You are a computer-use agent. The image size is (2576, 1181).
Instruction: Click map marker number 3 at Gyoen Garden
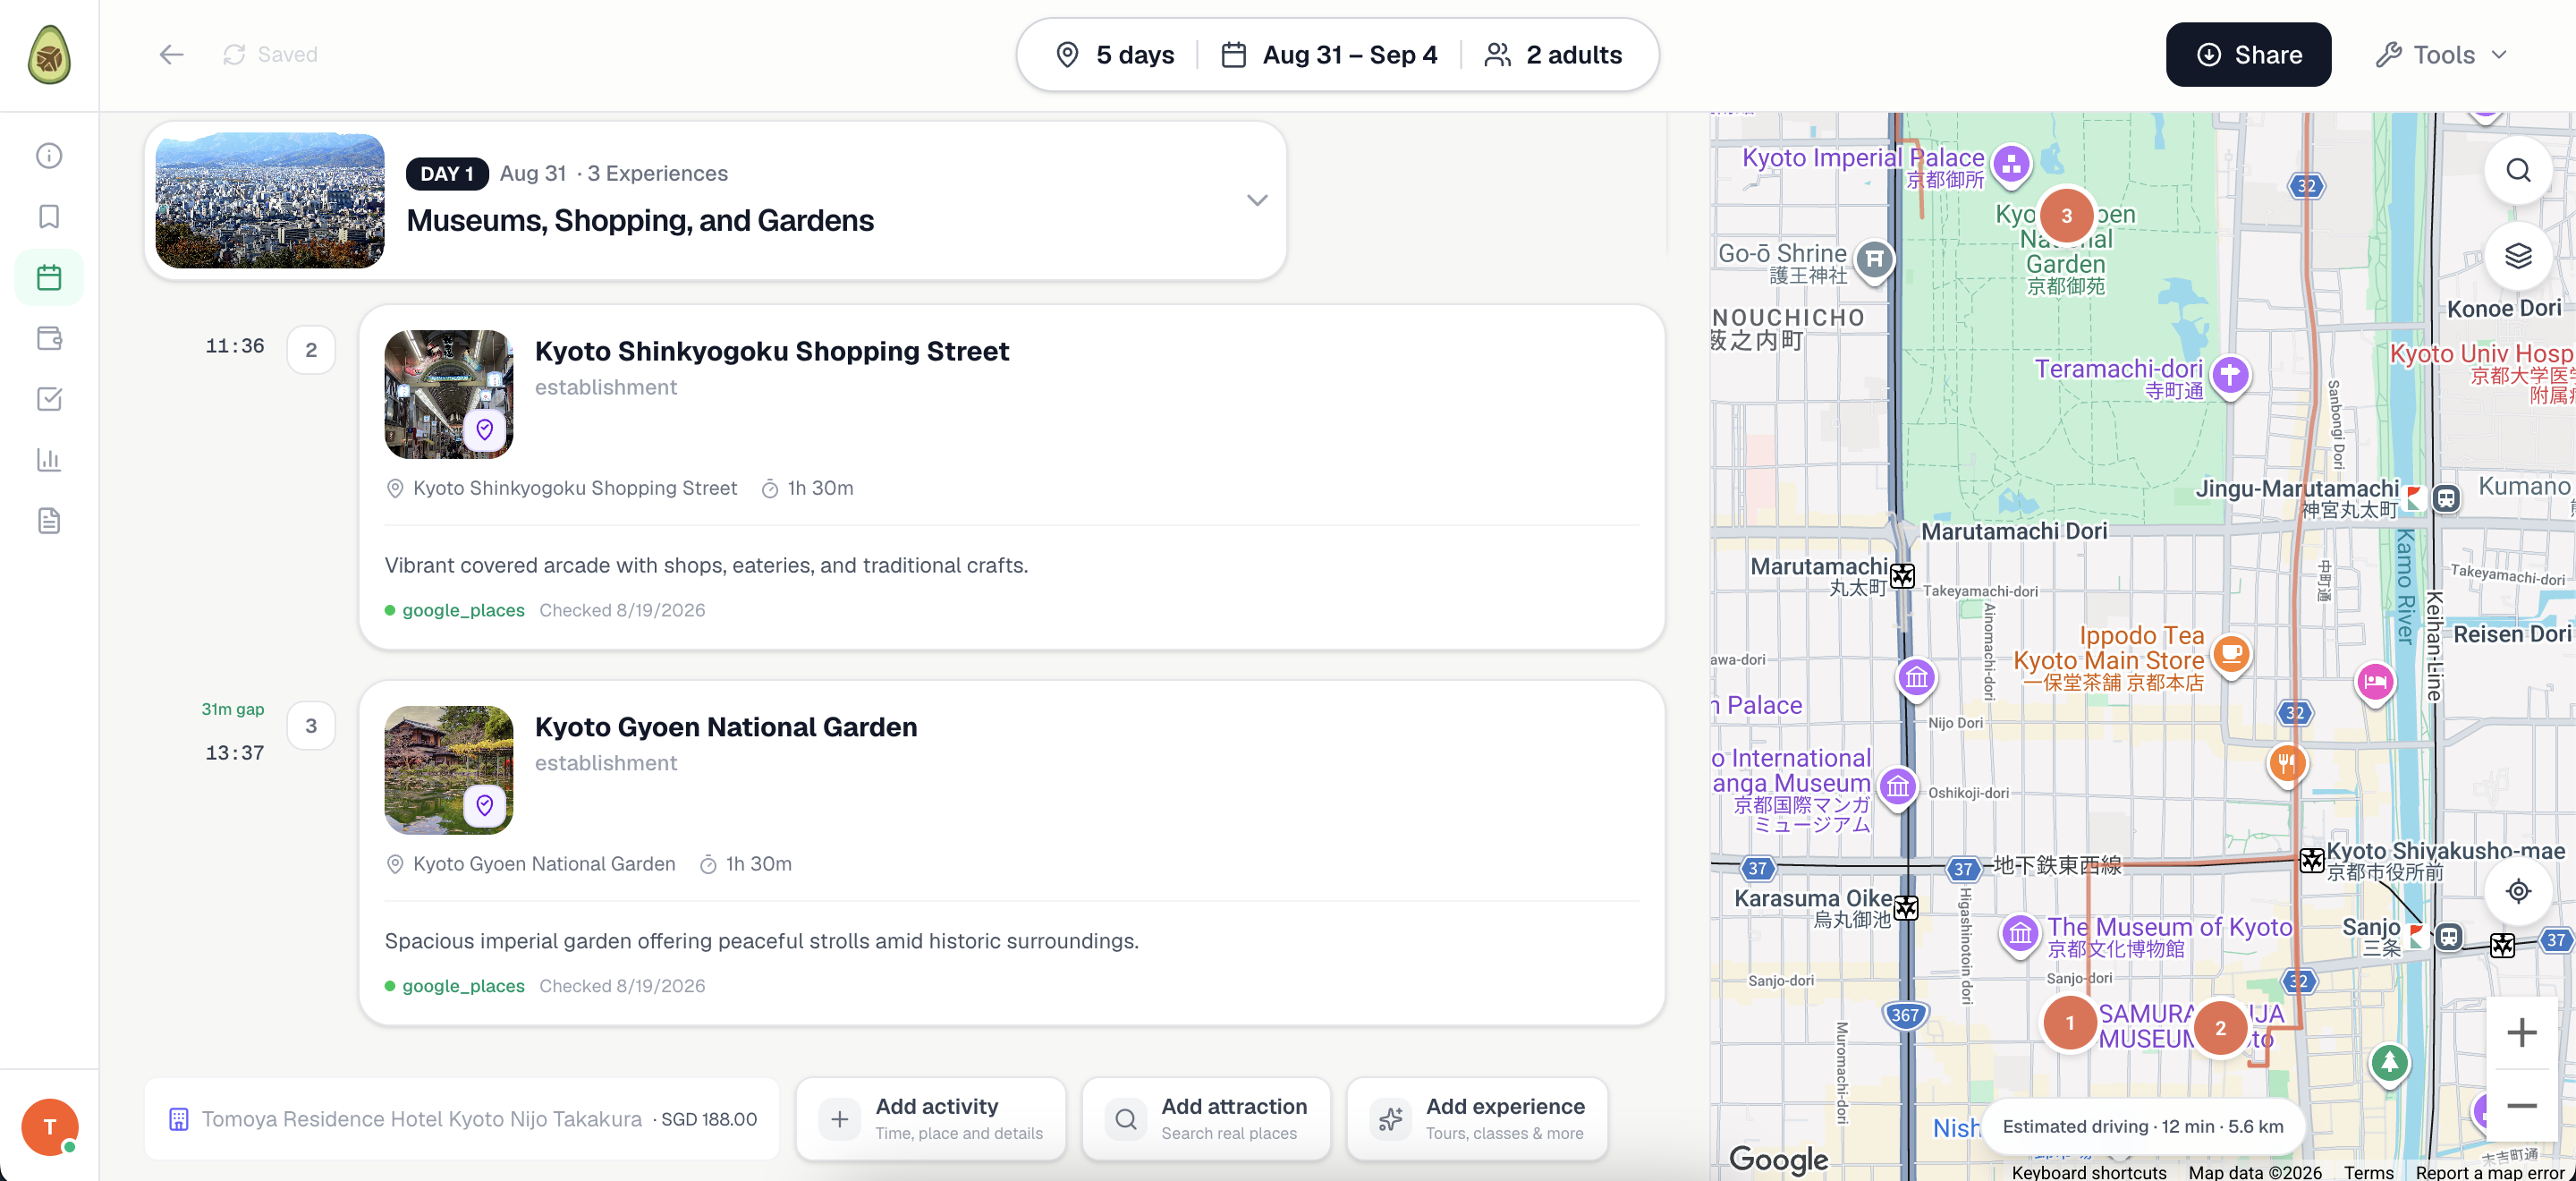(x=2066, y=215)
